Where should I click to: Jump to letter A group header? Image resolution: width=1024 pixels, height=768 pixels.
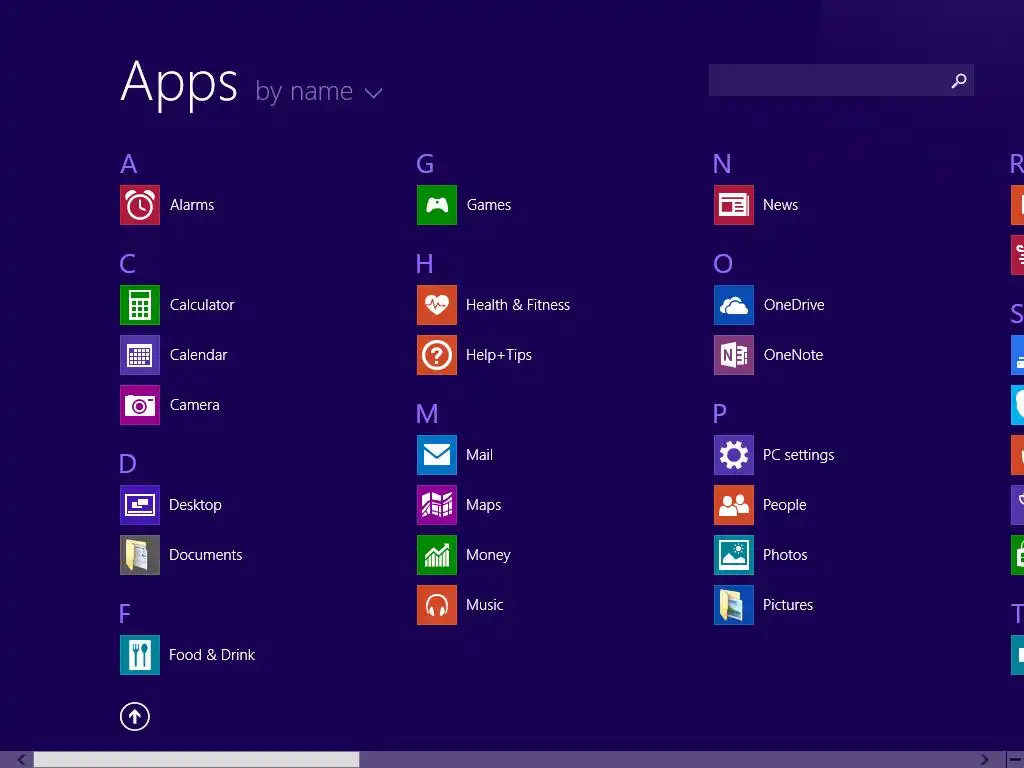pos(129,164)
